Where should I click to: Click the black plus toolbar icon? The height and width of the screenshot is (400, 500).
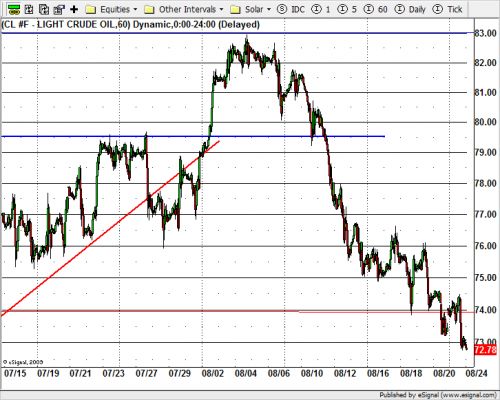[x=74, y=9]
